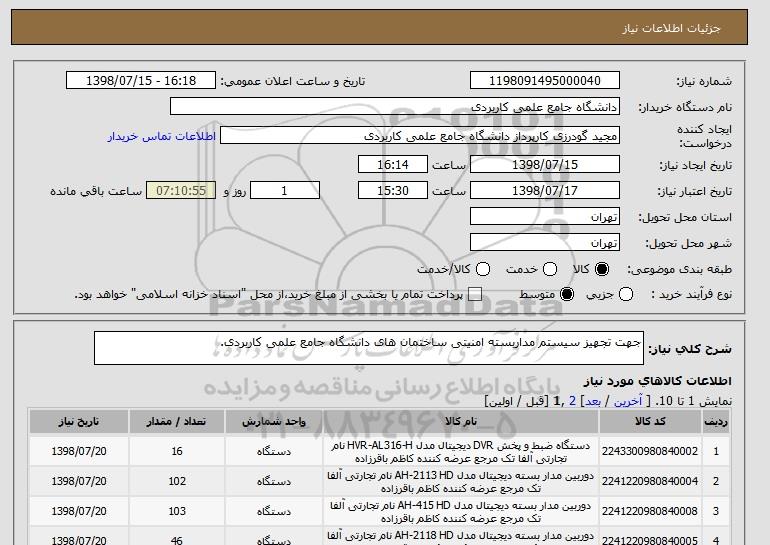Click the remaining days field showing 1
This screenshot has width=770, height=545.
[x=285, y=191]
